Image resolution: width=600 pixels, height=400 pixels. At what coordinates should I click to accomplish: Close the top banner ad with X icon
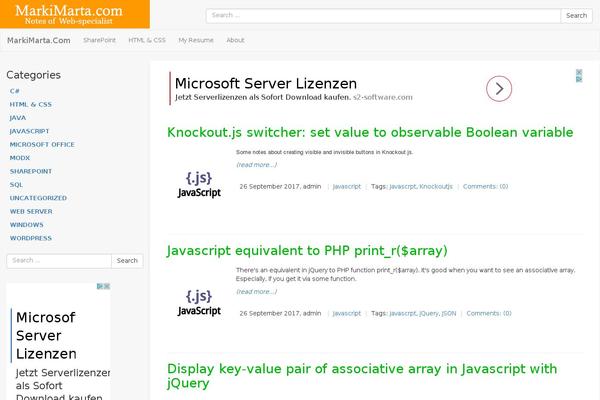579,72
